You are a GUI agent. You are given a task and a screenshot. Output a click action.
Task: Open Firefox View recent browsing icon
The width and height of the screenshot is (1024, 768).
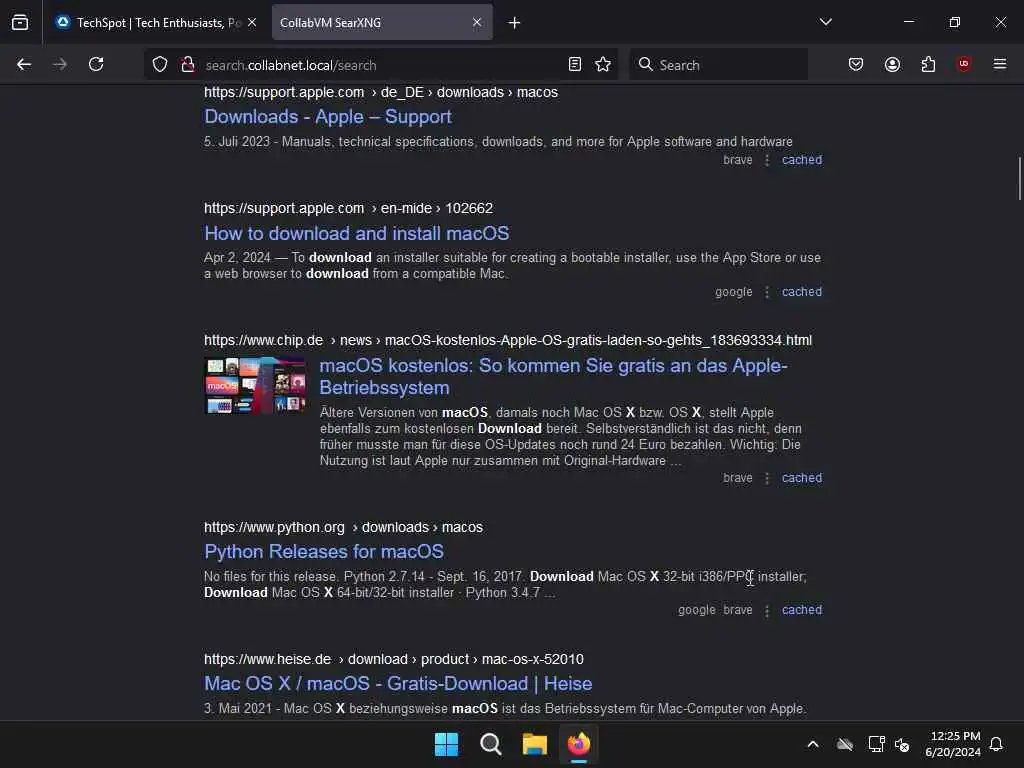tap(20, 22)
